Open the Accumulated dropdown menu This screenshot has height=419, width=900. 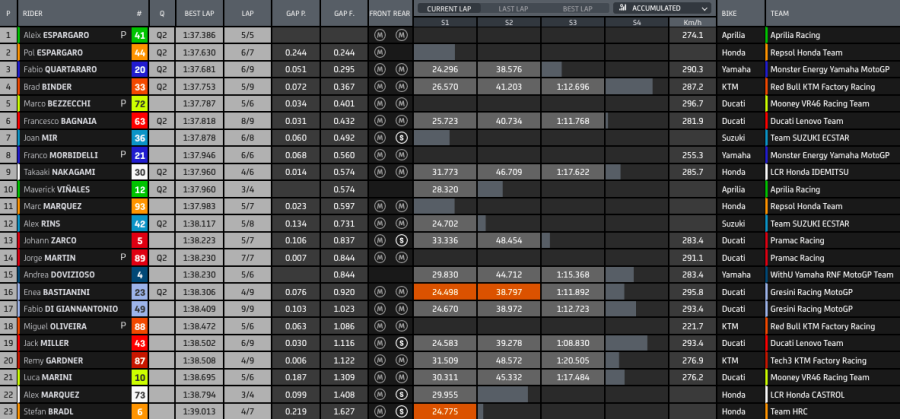point(664,8)
